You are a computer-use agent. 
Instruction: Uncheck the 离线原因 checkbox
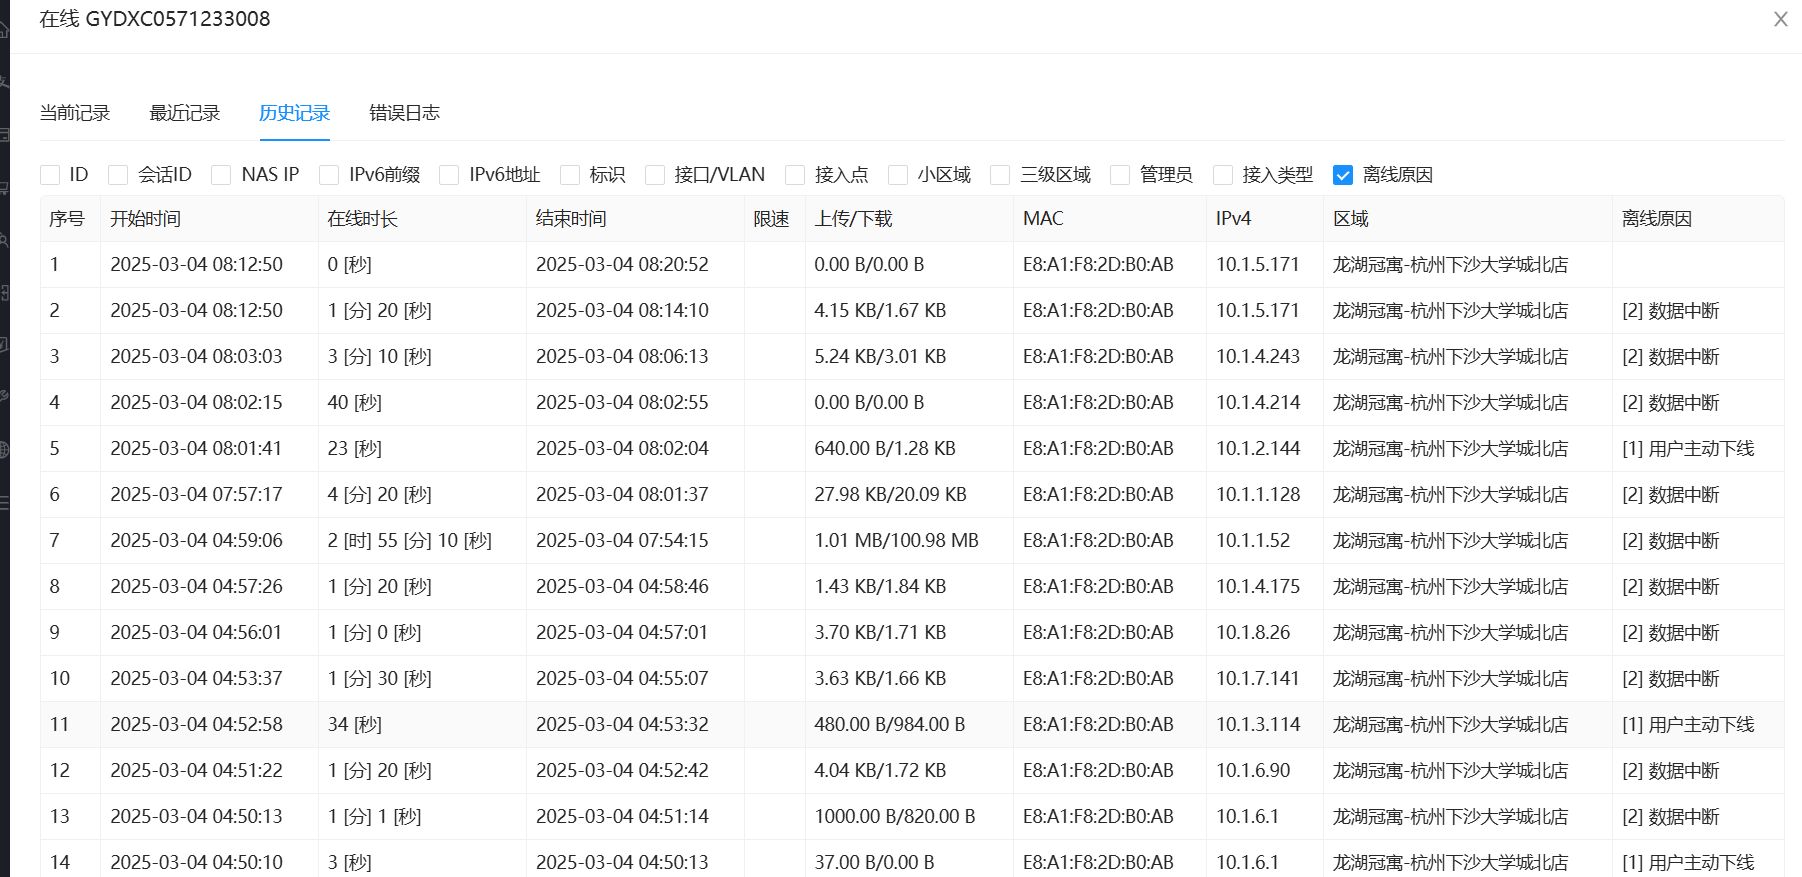click(x=1343, y=175)
